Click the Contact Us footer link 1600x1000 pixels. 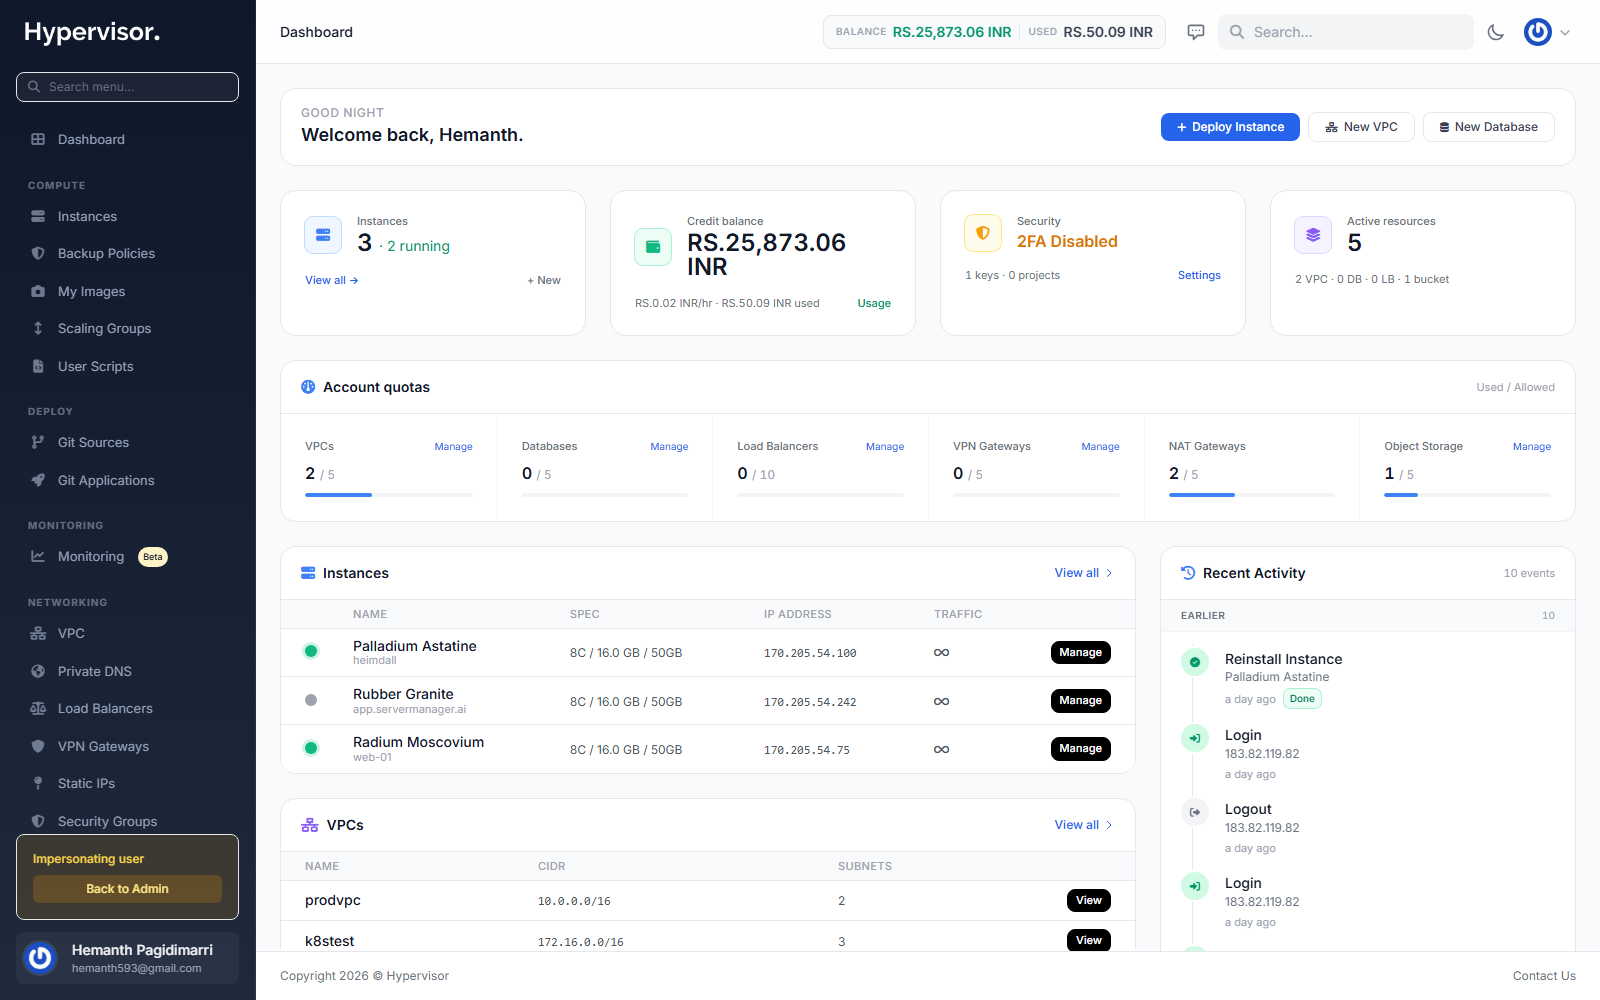[1544, 976]
